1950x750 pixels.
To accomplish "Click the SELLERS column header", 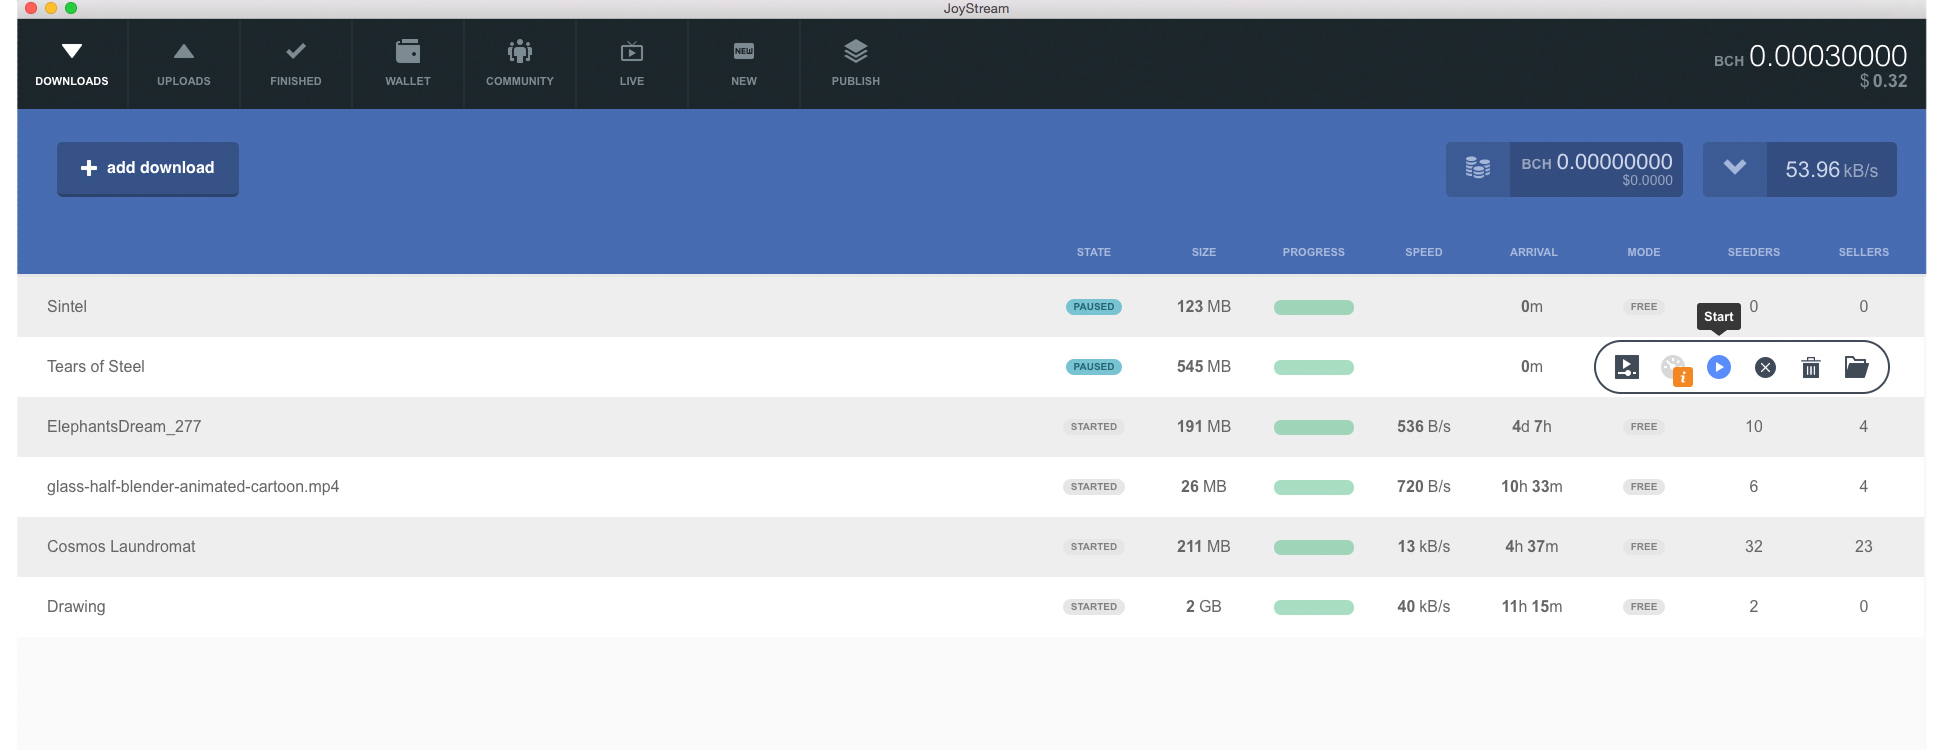I will click(x=1864, y=252).
